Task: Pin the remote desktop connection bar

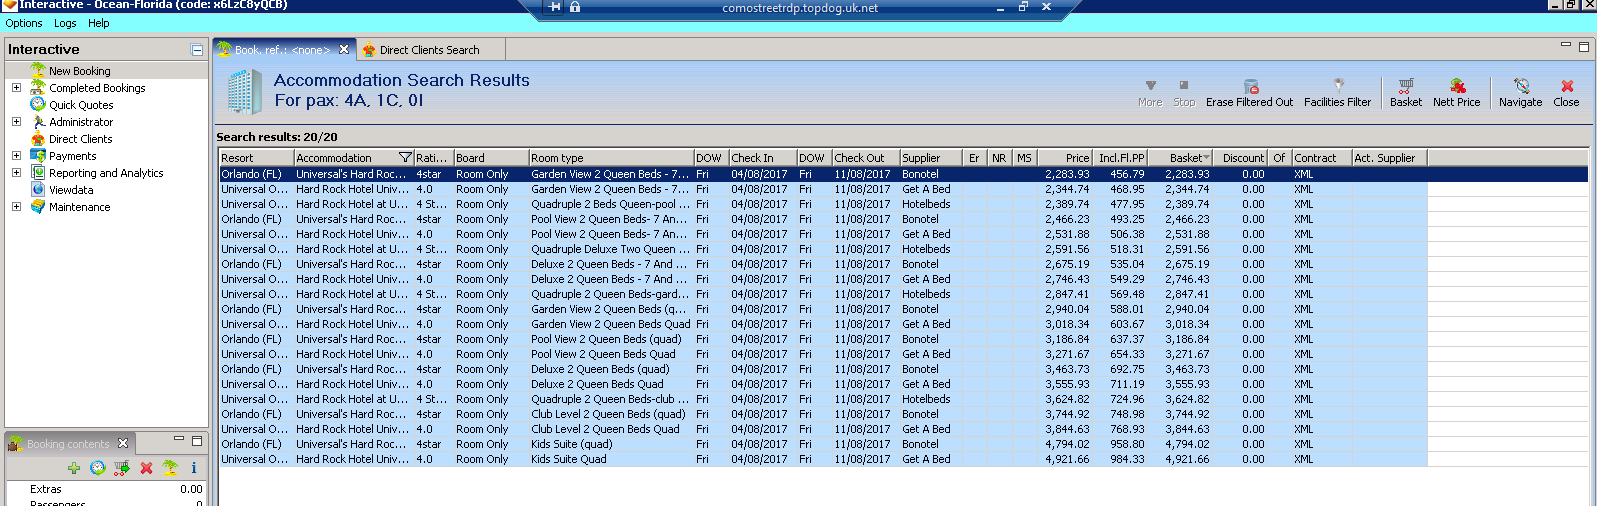Action: [x=556, y=7]
